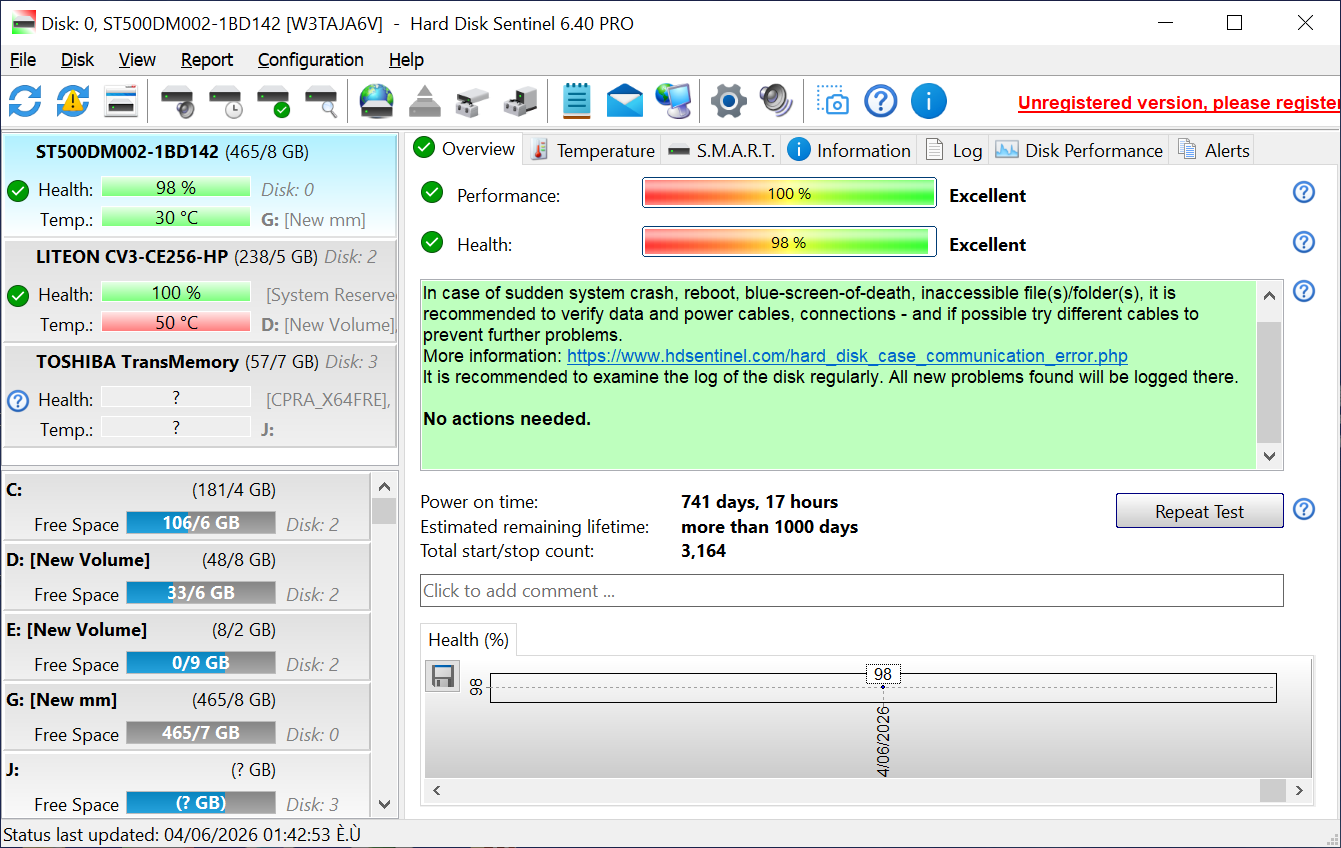
Task: Open the Report menu
Action: tap(207, 60)
